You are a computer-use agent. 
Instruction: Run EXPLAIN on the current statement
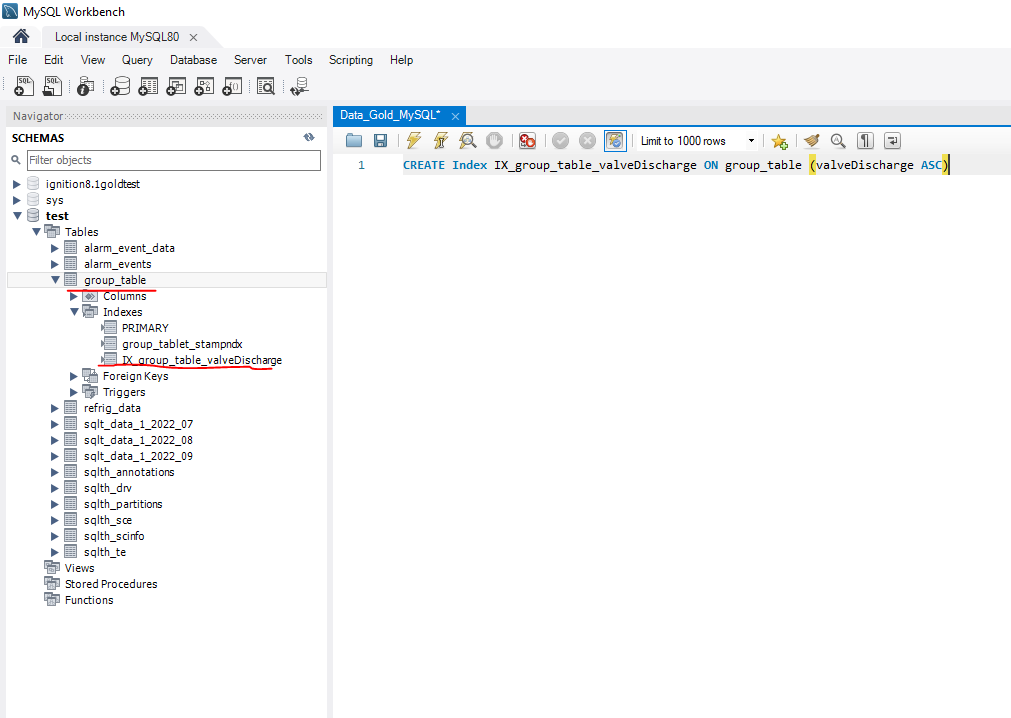[467, 141]
